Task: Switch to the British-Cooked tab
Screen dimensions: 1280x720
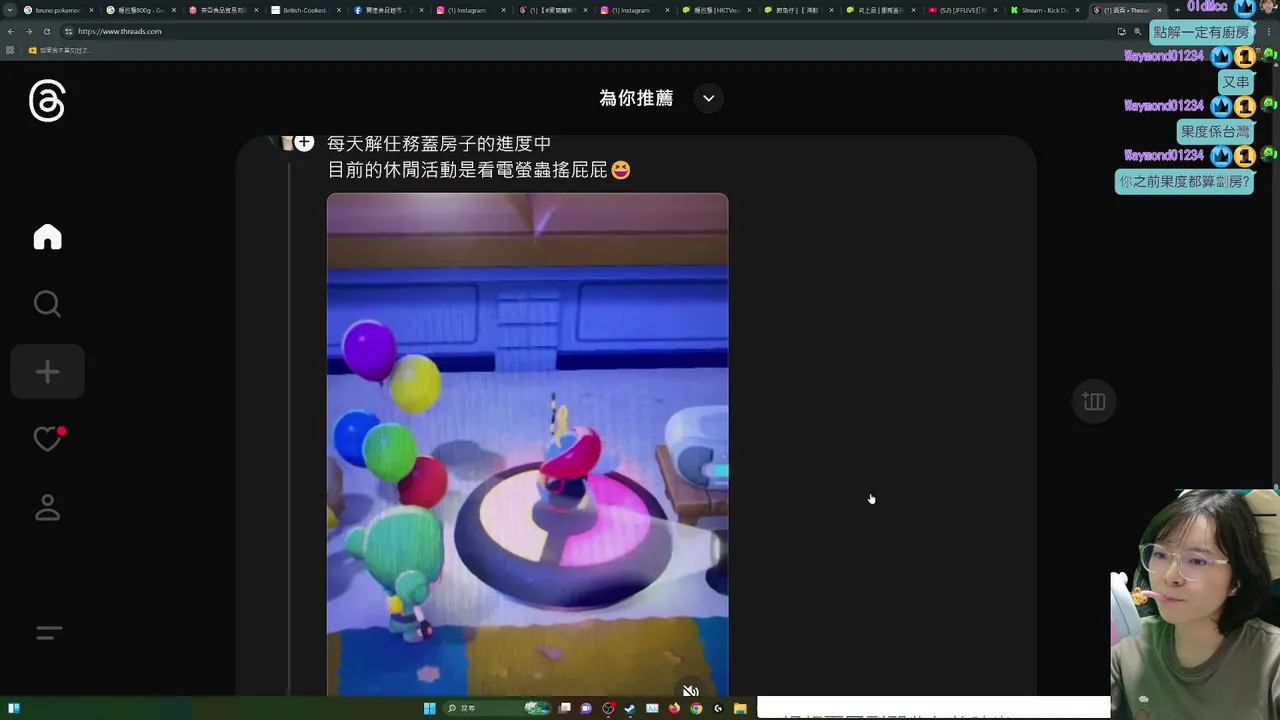Action: pos(305,10)
